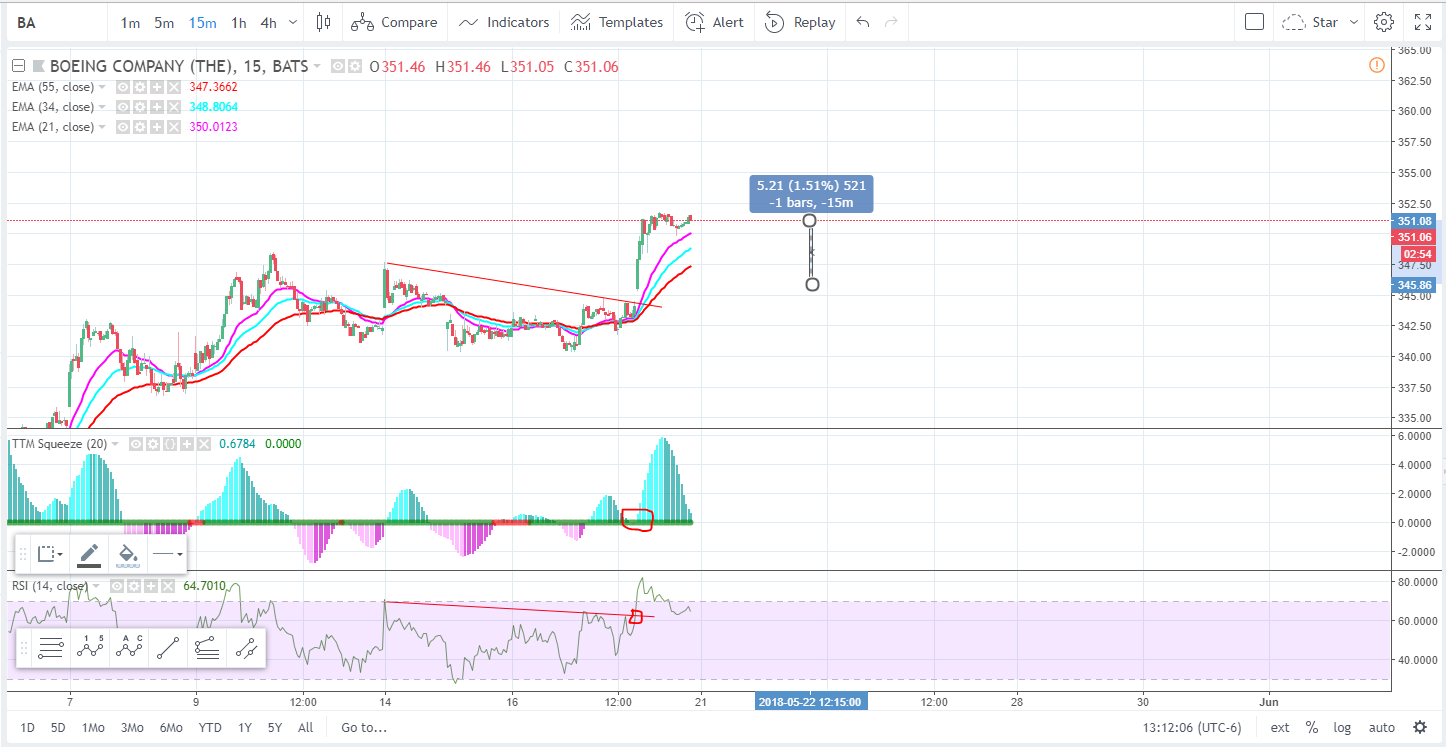Switch to 1h timeframe
The width and height of the screenshot is (1446, 747).
tap(239, 22)
